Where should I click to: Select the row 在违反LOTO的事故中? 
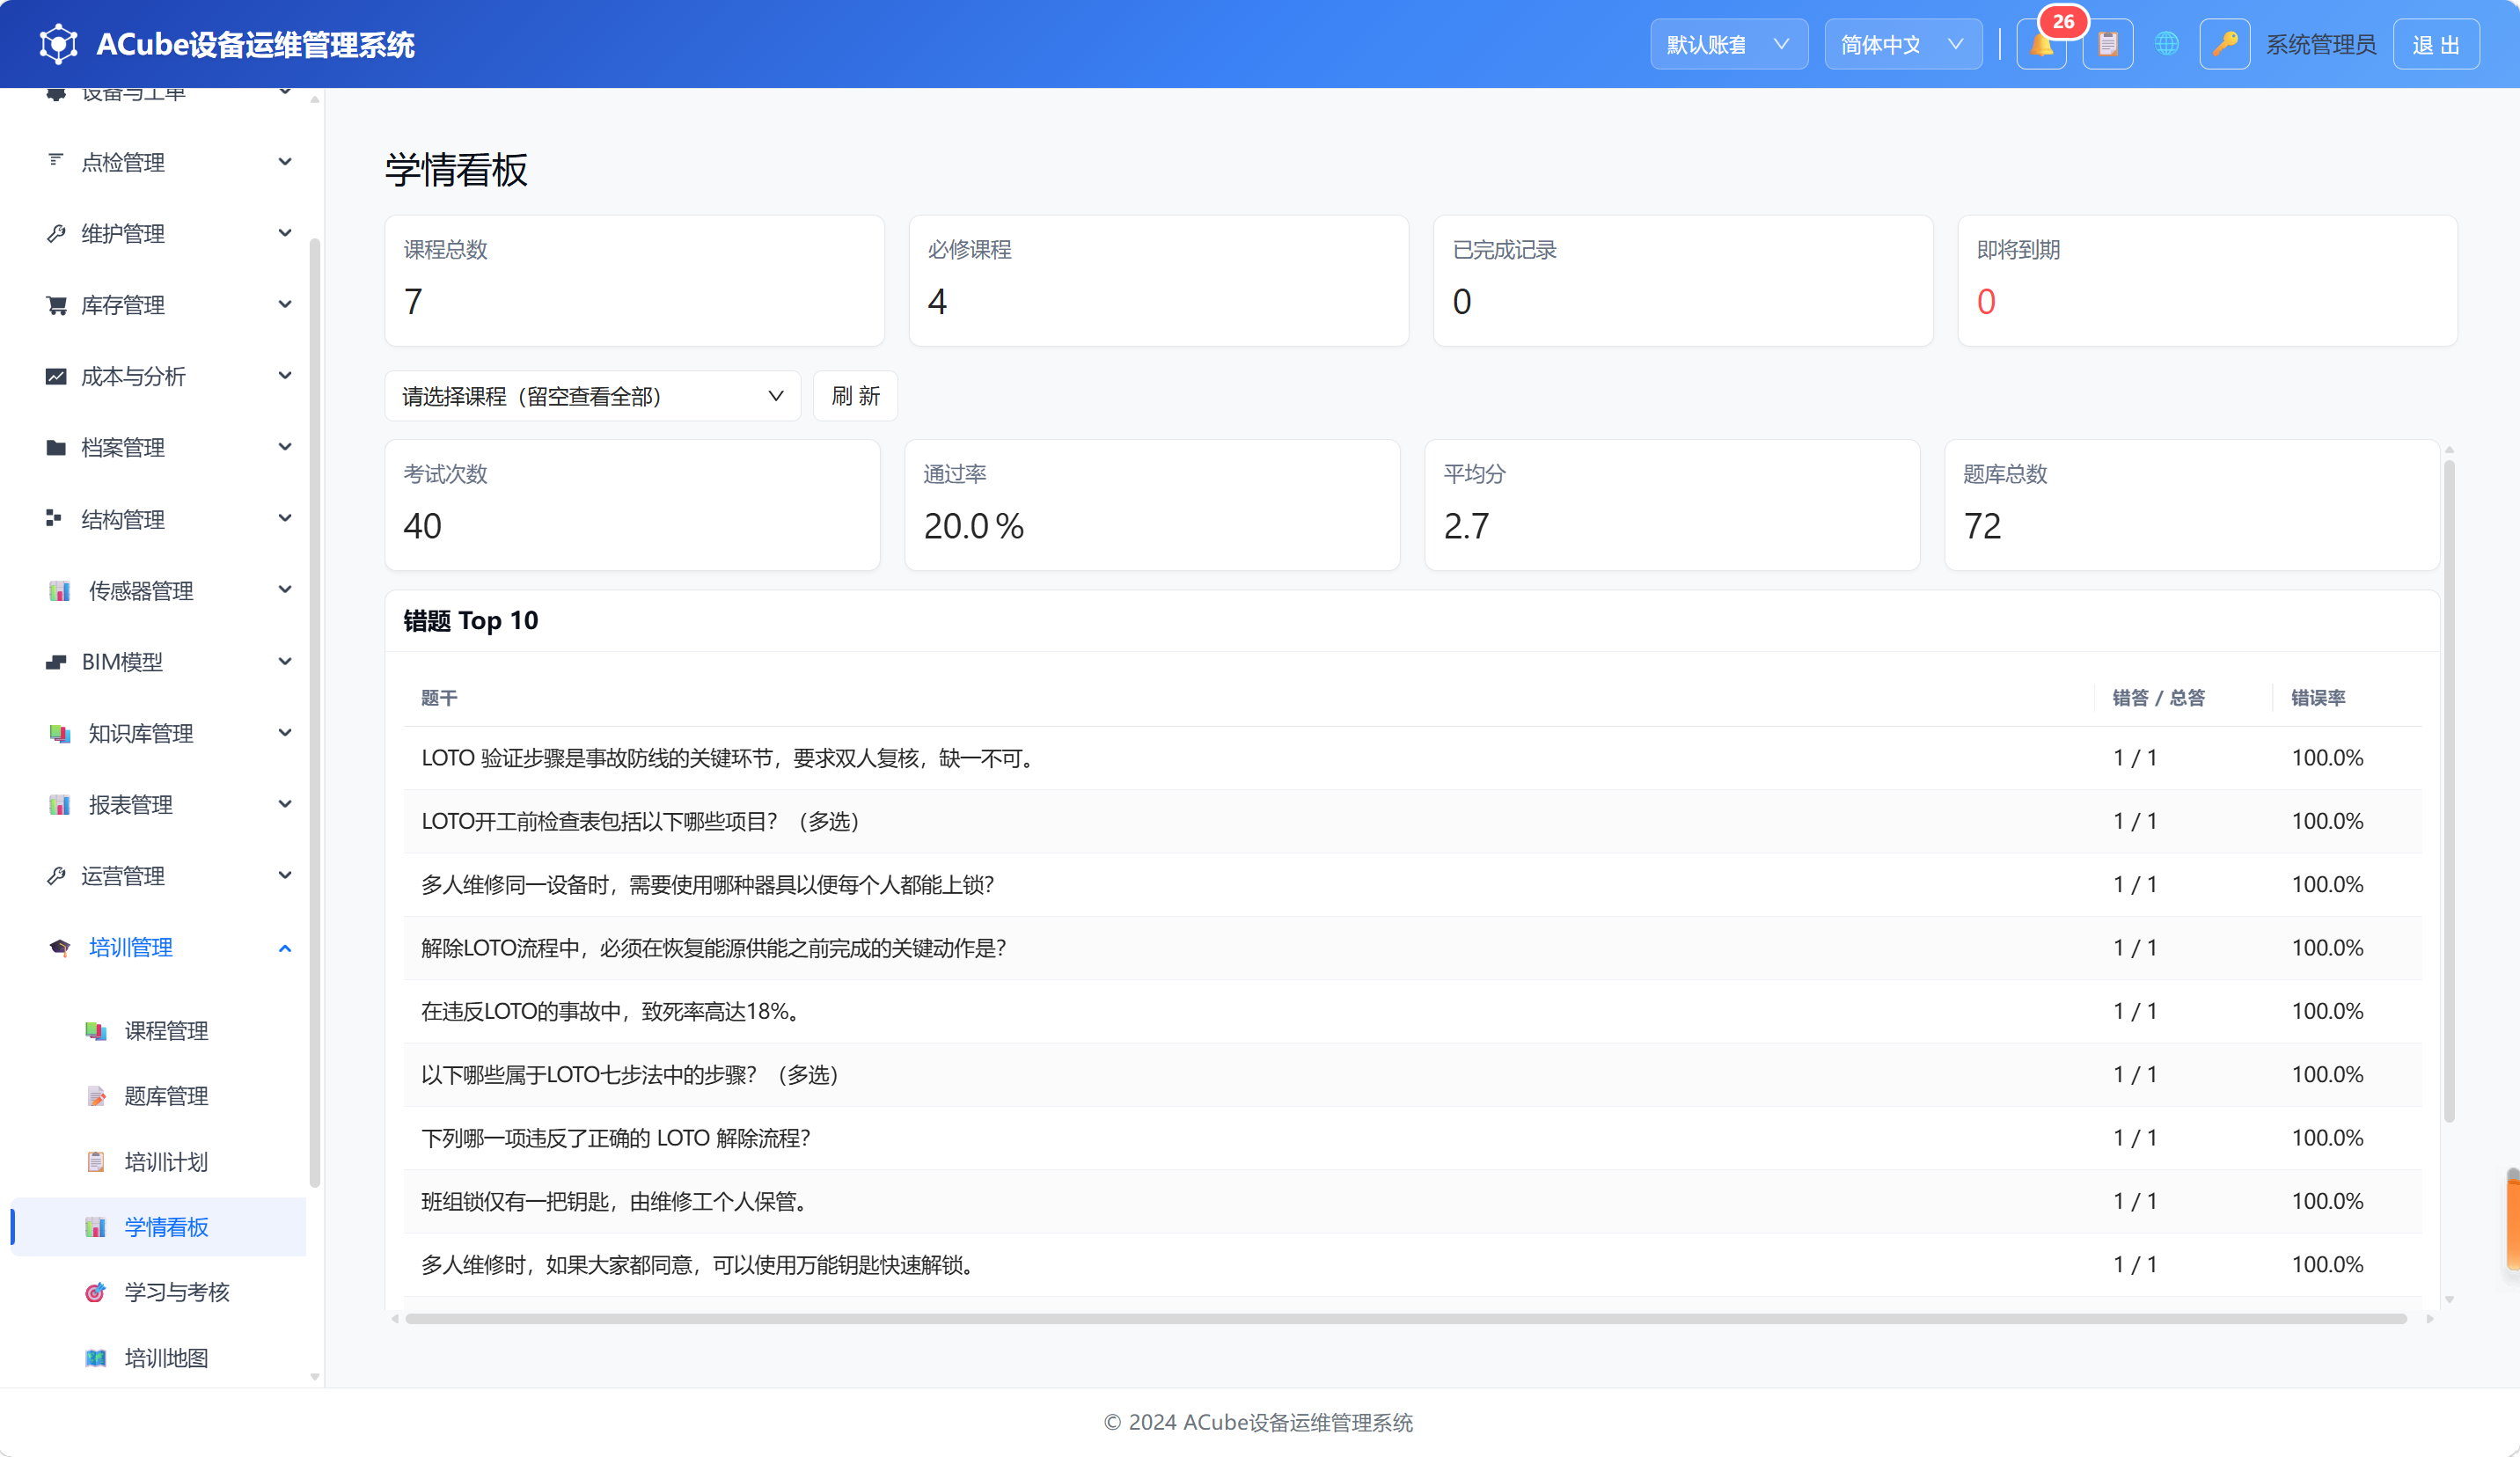coord(1412,1011)
